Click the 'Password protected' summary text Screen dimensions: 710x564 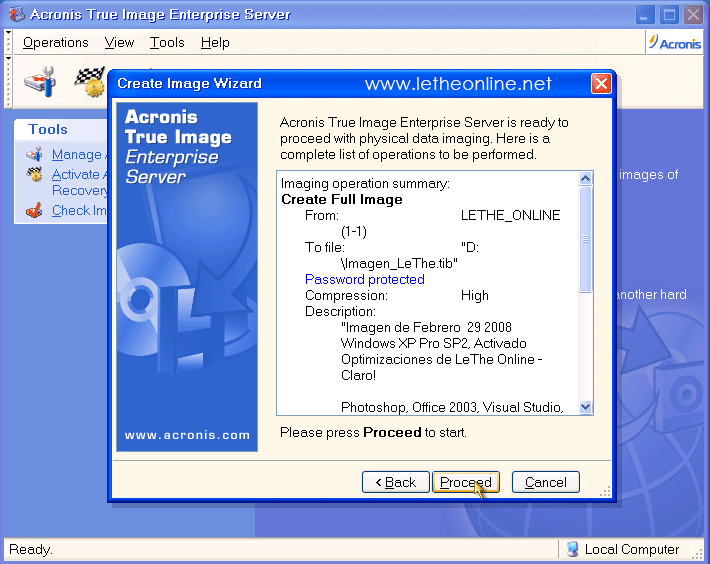click(365, 279)
